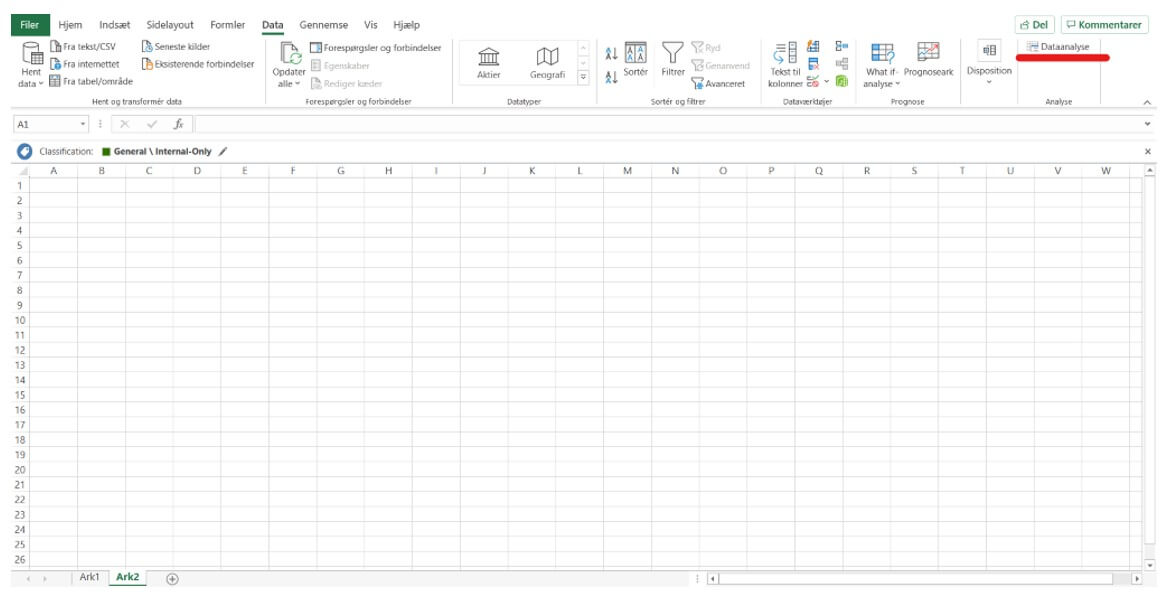Image resolution: width=1168 pixels, height=597 pixels.
Task: Open Forespørgsler og forbindelser pane
Action: click(375, 47)
